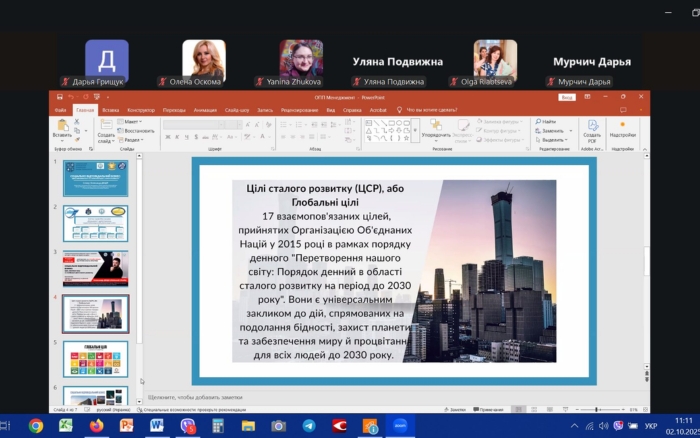Click the Заметки (Notes) button in status bar
Image resolution: width=700 pixels, height=438 pixels.
(x=457, y=410)
